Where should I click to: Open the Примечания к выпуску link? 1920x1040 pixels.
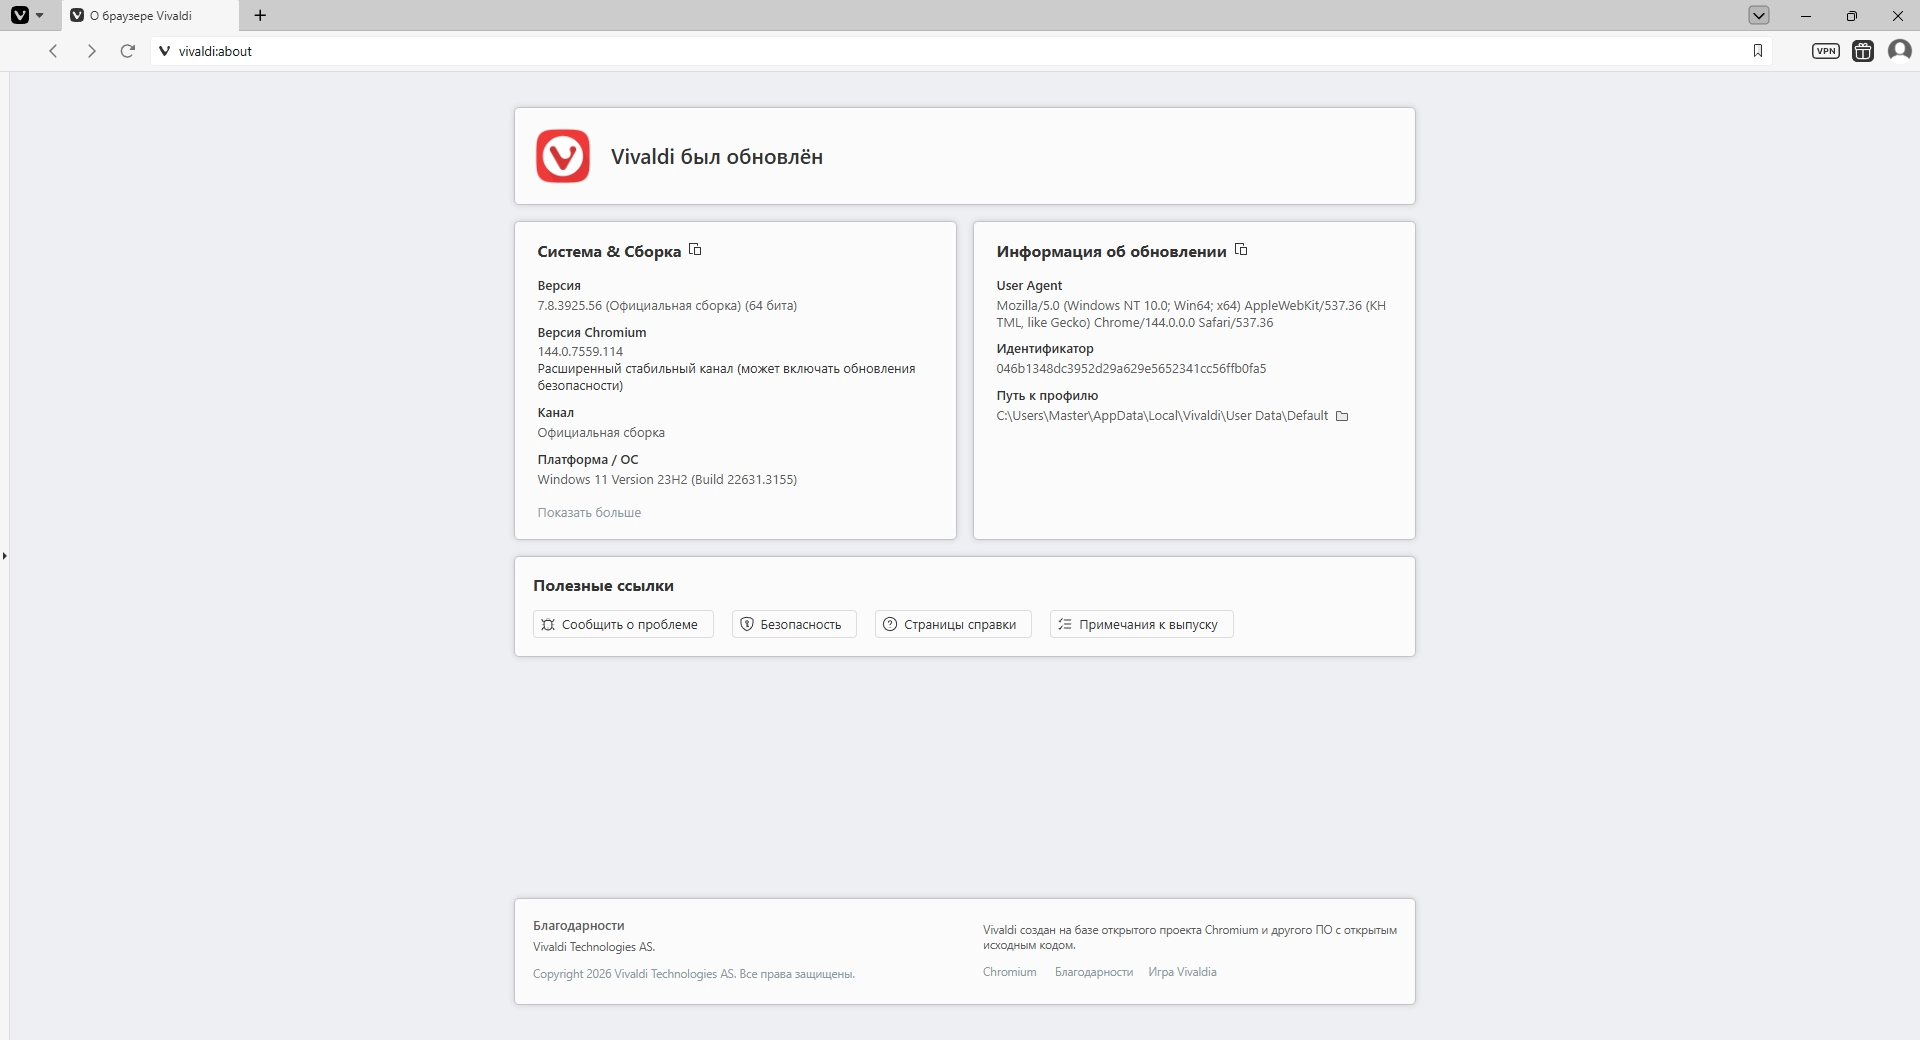coord(1141,624)
